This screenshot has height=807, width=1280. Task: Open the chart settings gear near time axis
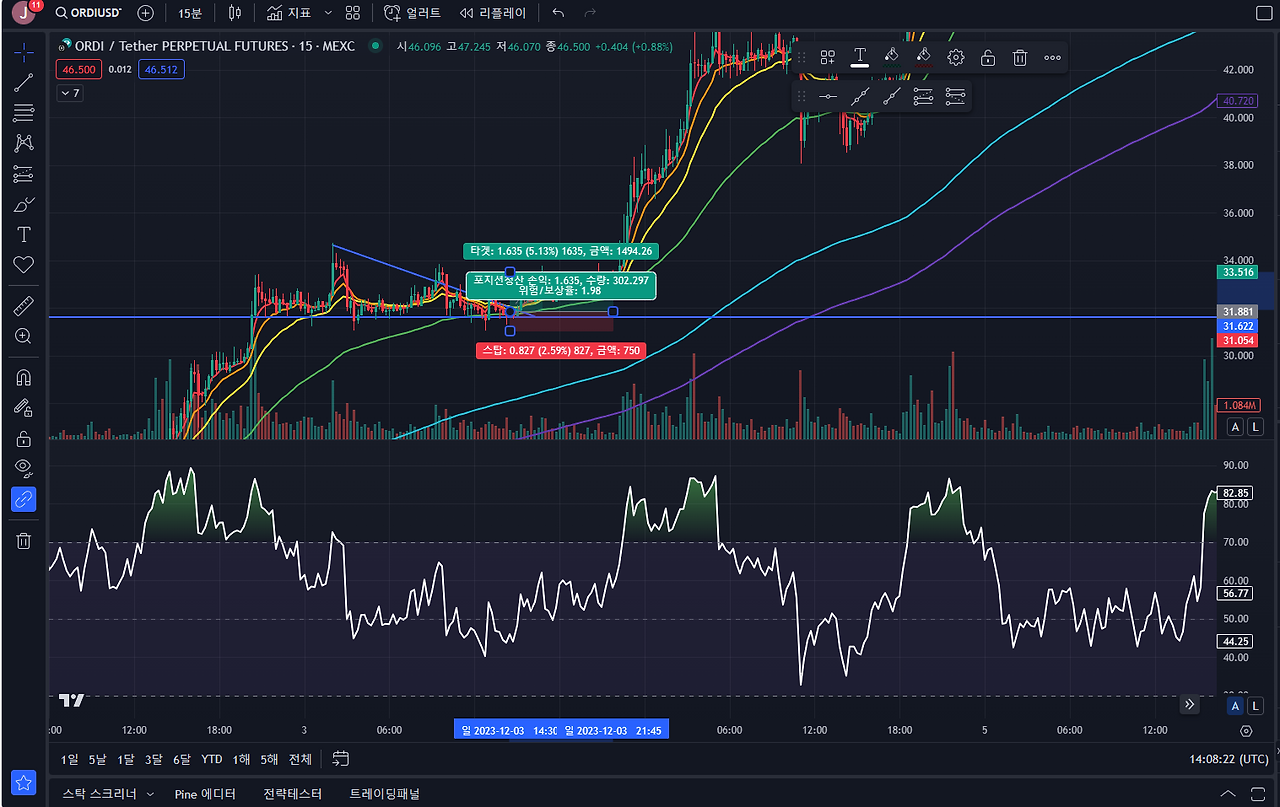(1245, 730)
